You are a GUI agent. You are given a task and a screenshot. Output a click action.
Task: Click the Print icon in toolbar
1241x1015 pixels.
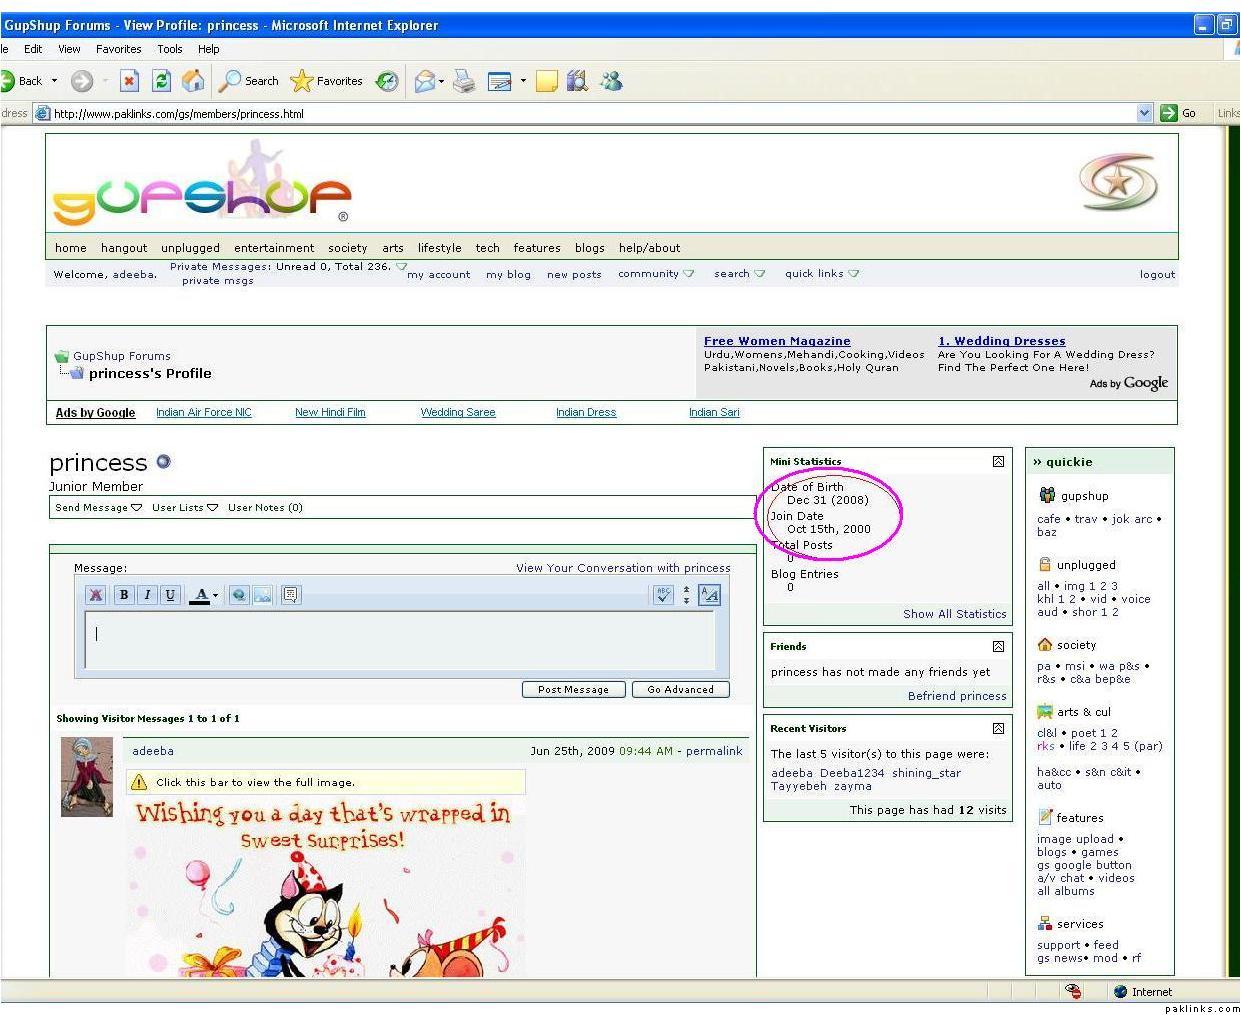463,81
